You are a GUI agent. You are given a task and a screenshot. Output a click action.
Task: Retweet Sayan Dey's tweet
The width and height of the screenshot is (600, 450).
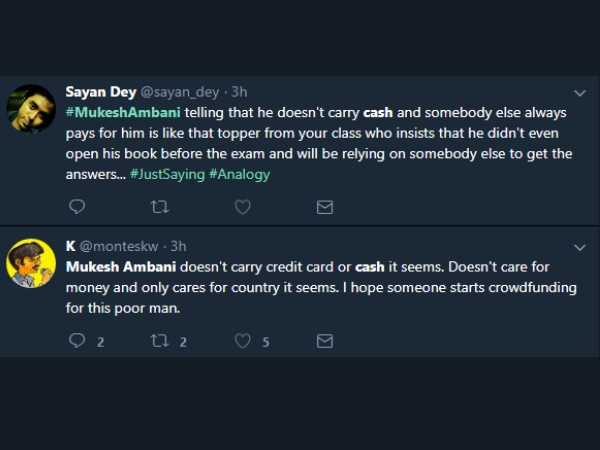click(x=155, y=206)
